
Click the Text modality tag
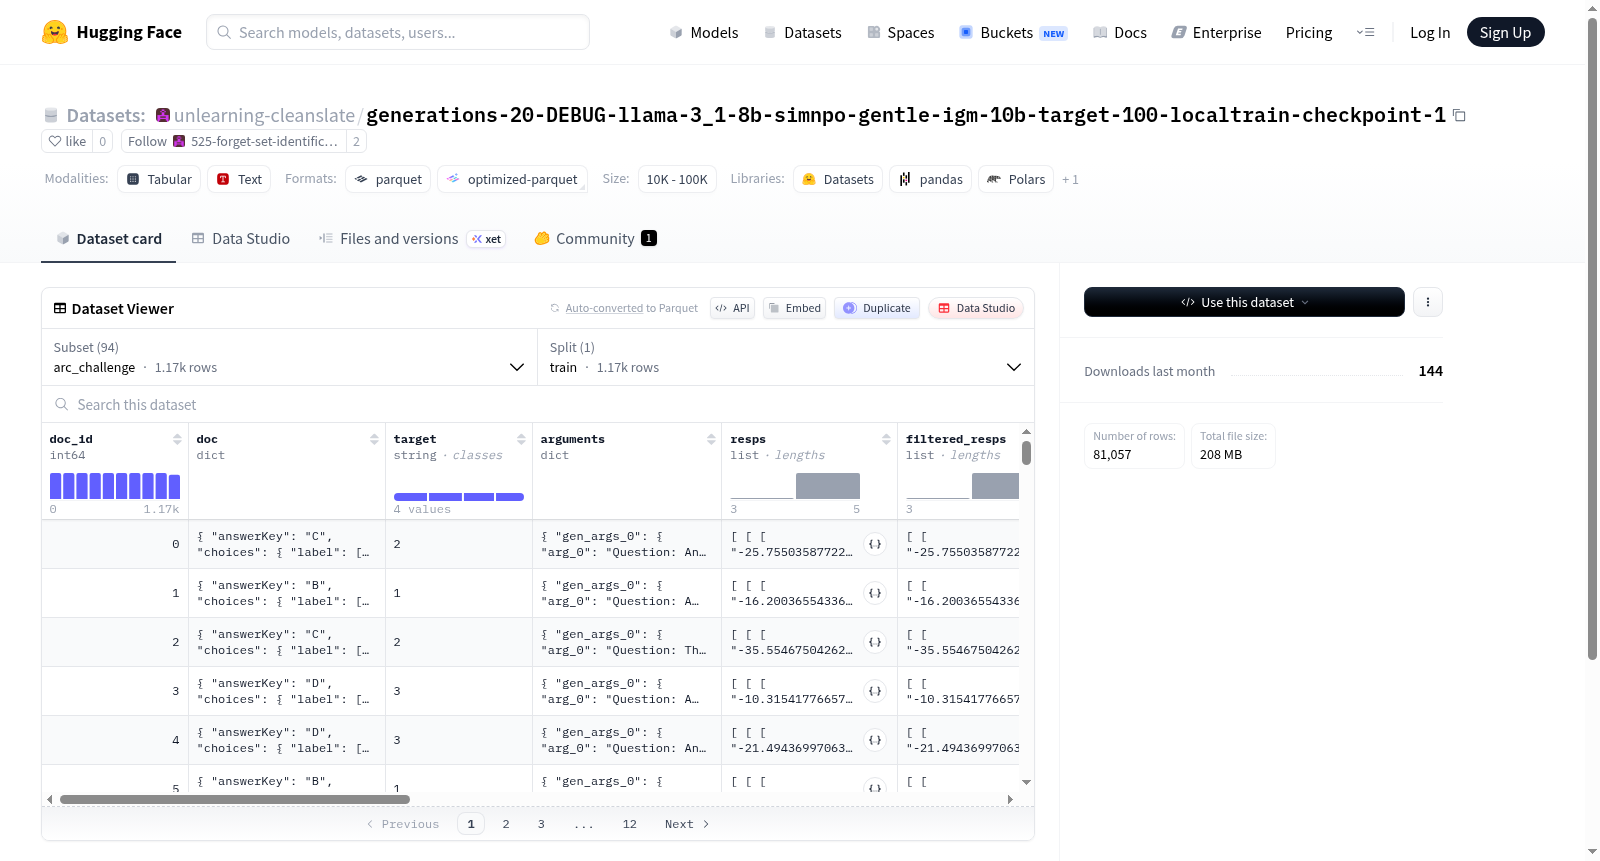point(239,180)
